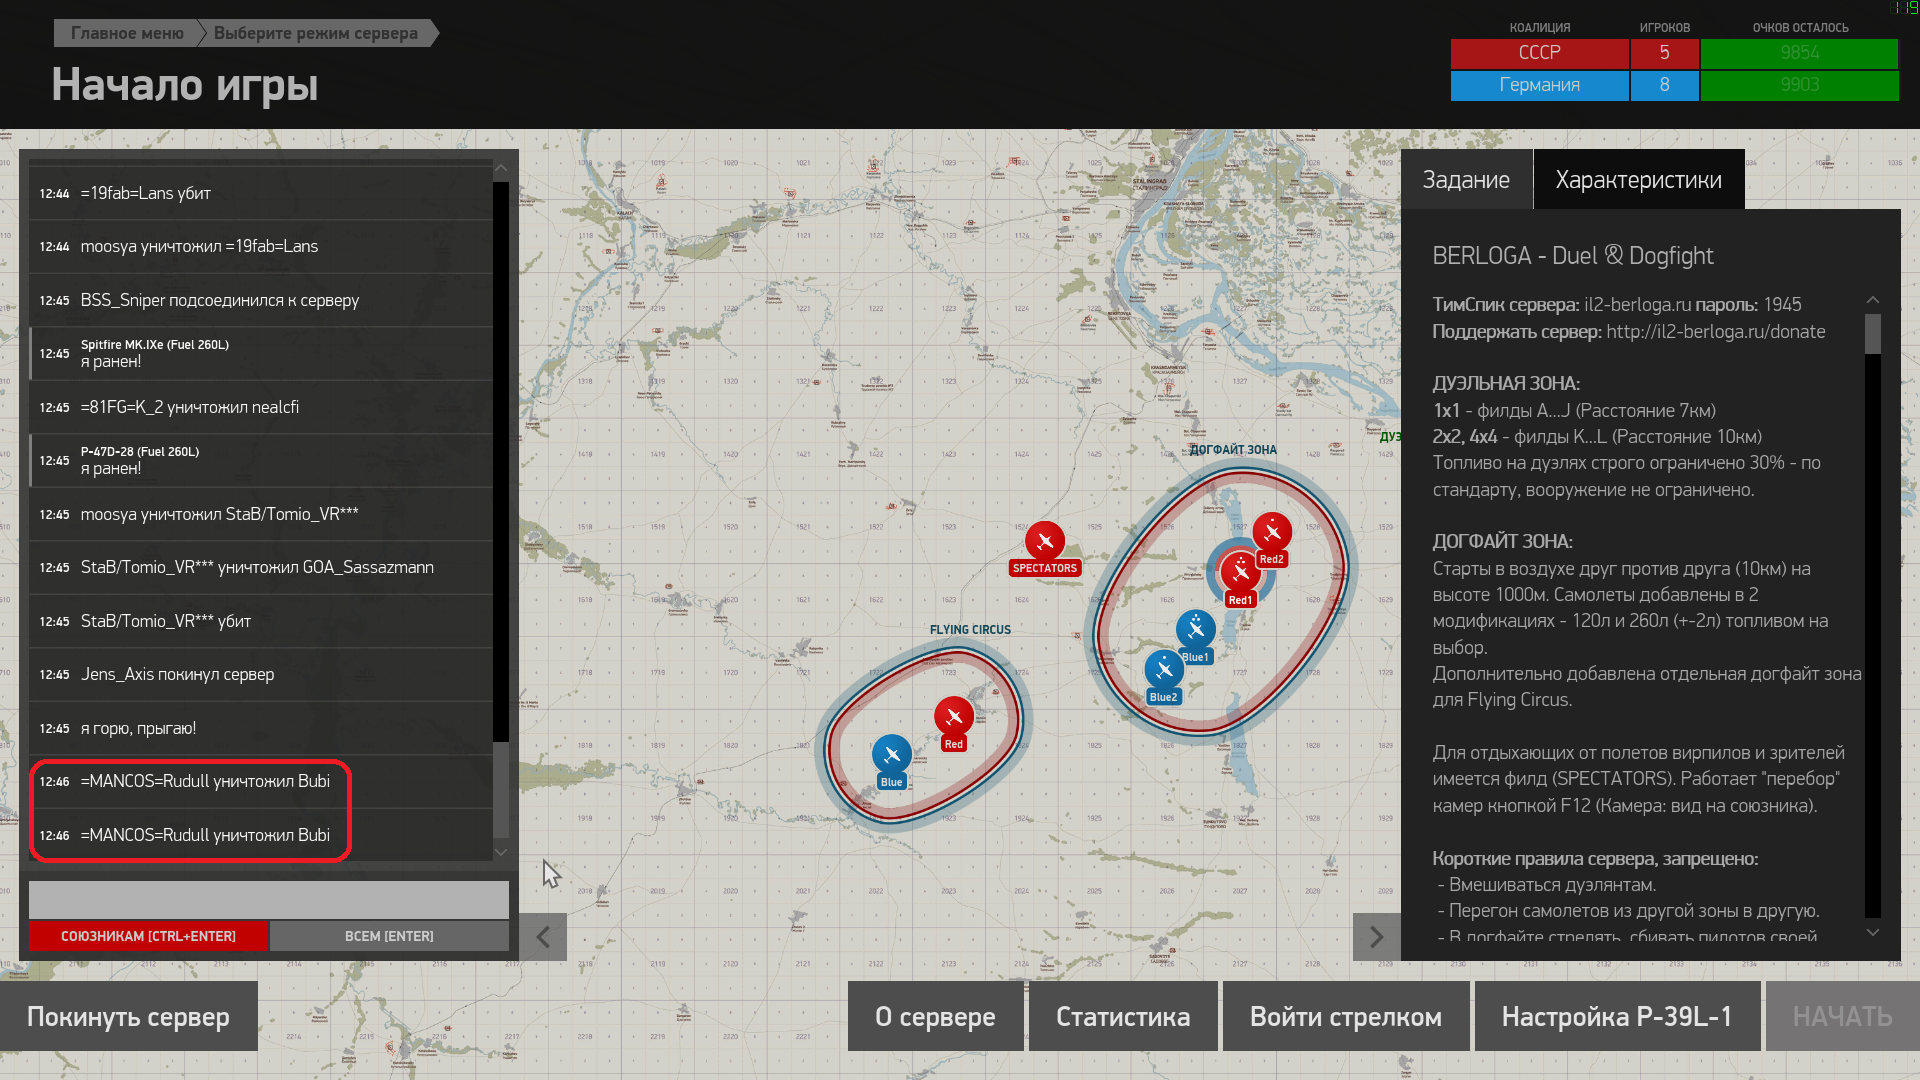This screenshot has height=1080, width=1920.
Task: Click briefing text scroll down arrow
Action: (1873, 932)
